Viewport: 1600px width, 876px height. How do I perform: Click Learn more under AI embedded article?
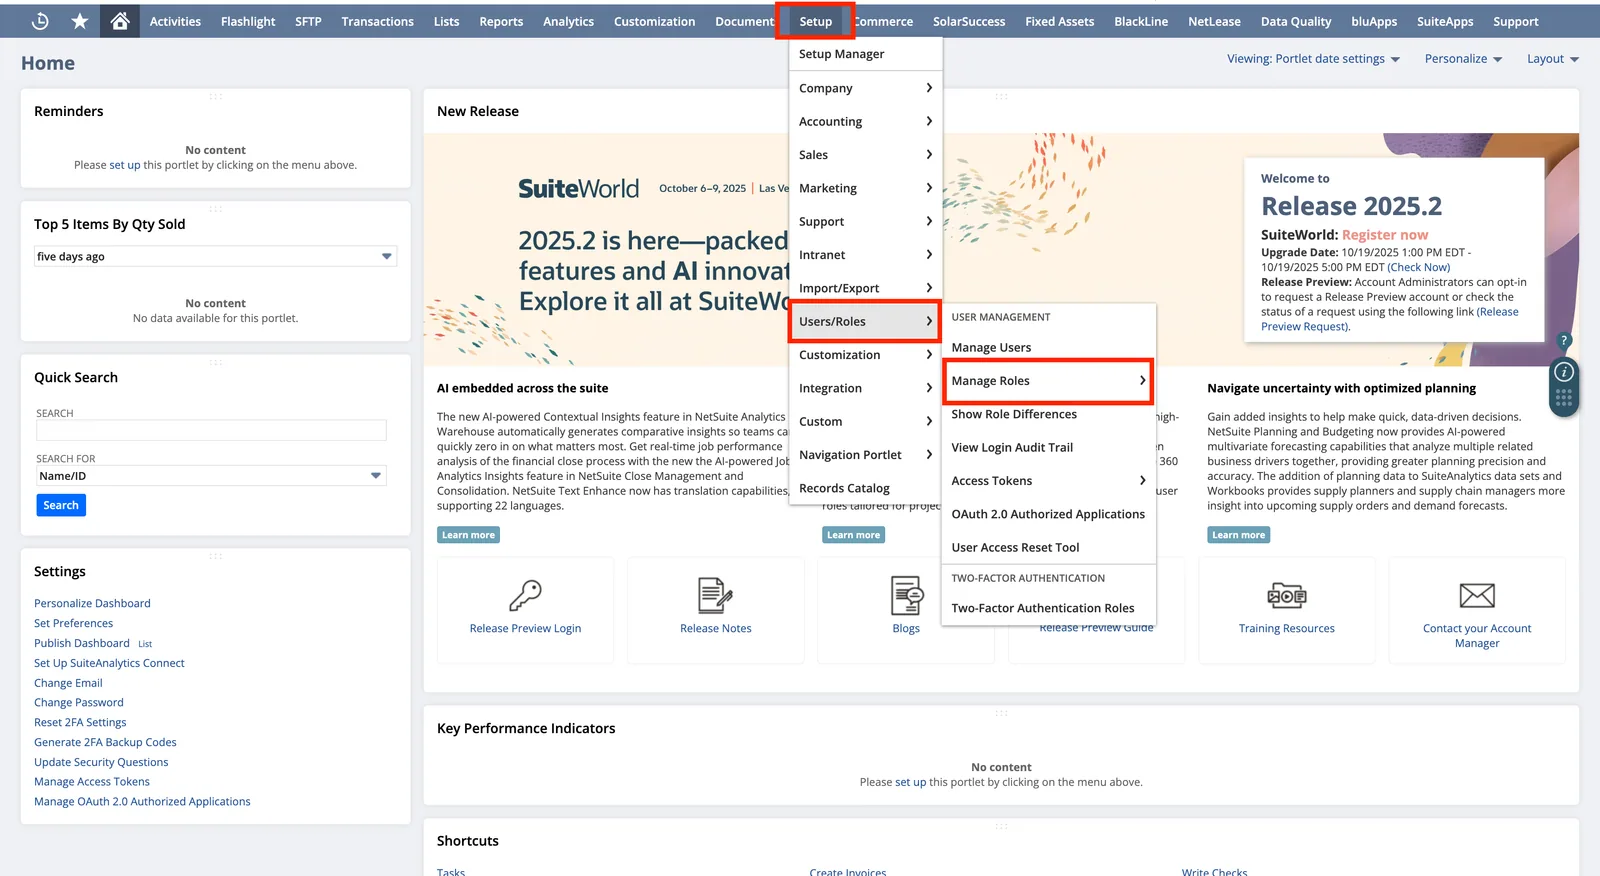click(468, 535)
